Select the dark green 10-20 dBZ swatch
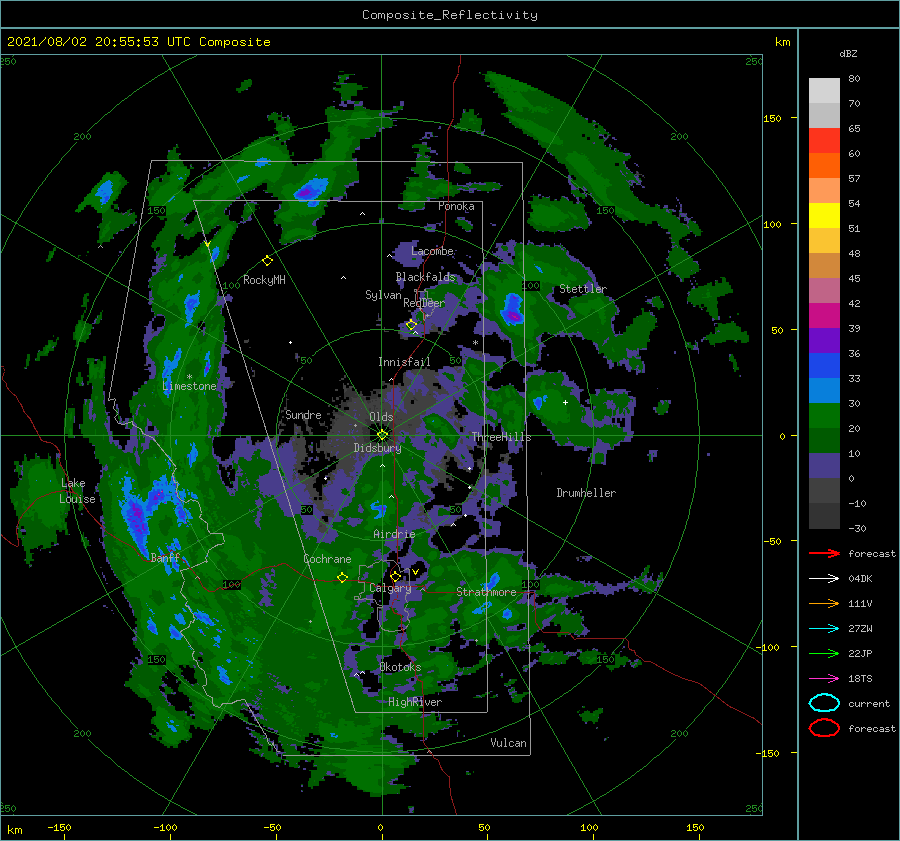The height and width of the screenshot is (841, 900). pos(824,441)
